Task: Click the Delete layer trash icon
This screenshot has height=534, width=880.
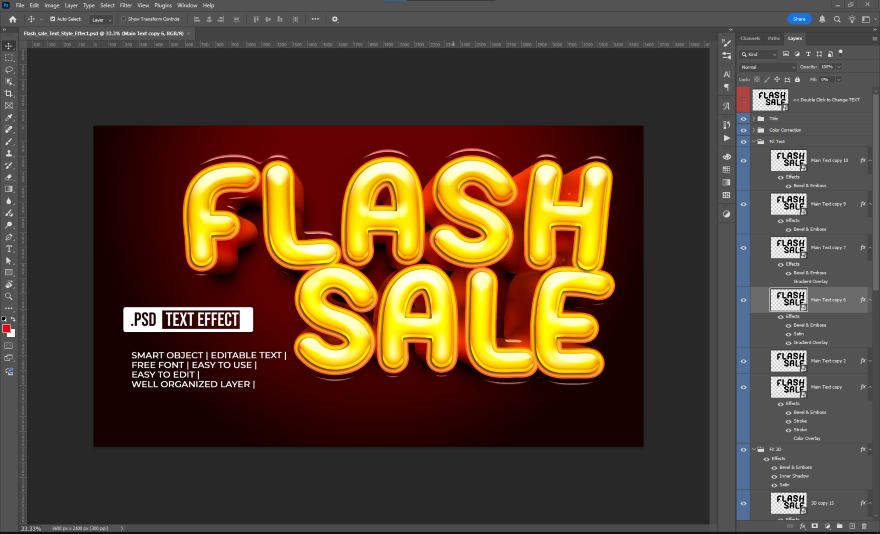Action: click(x=864, y=526)
